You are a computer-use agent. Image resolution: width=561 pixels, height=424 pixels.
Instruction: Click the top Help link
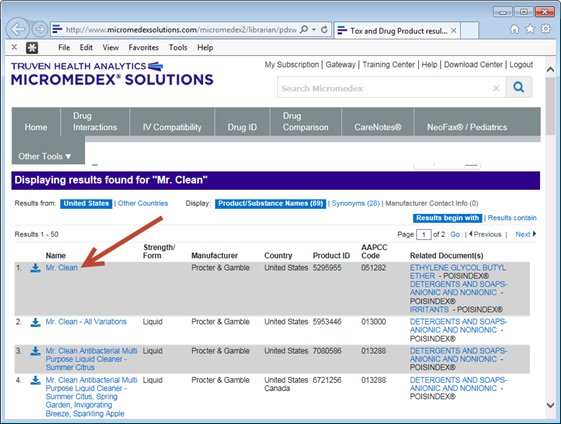429,64
